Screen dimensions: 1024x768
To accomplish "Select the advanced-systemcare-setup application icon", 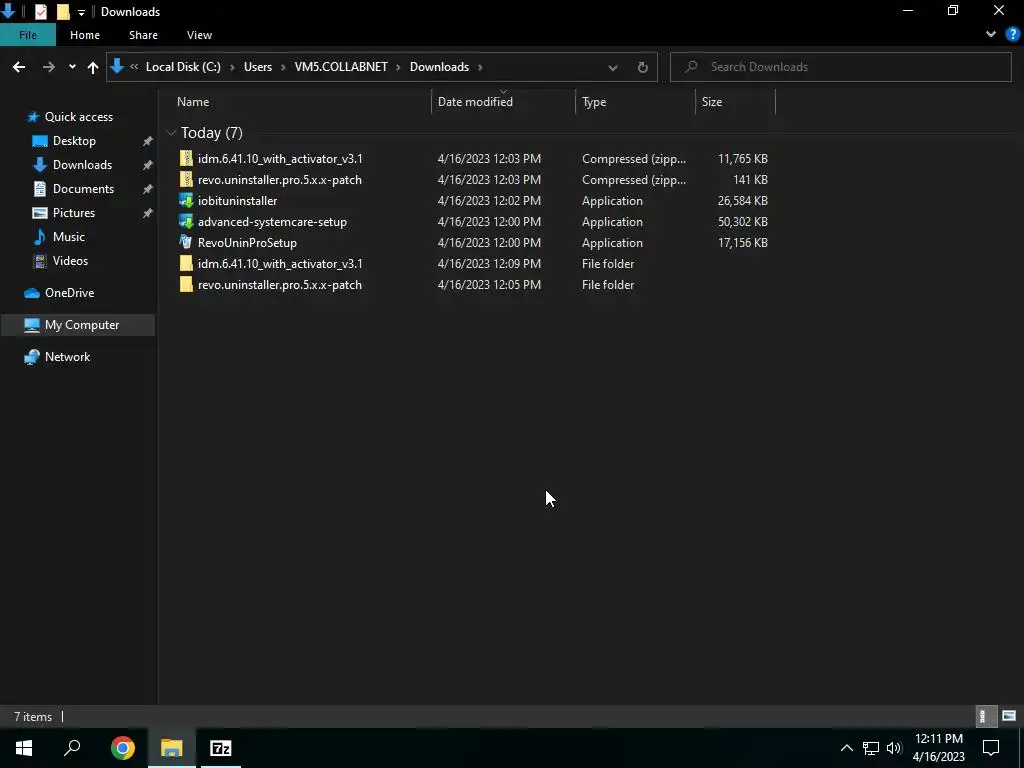I will pos(186,221).
